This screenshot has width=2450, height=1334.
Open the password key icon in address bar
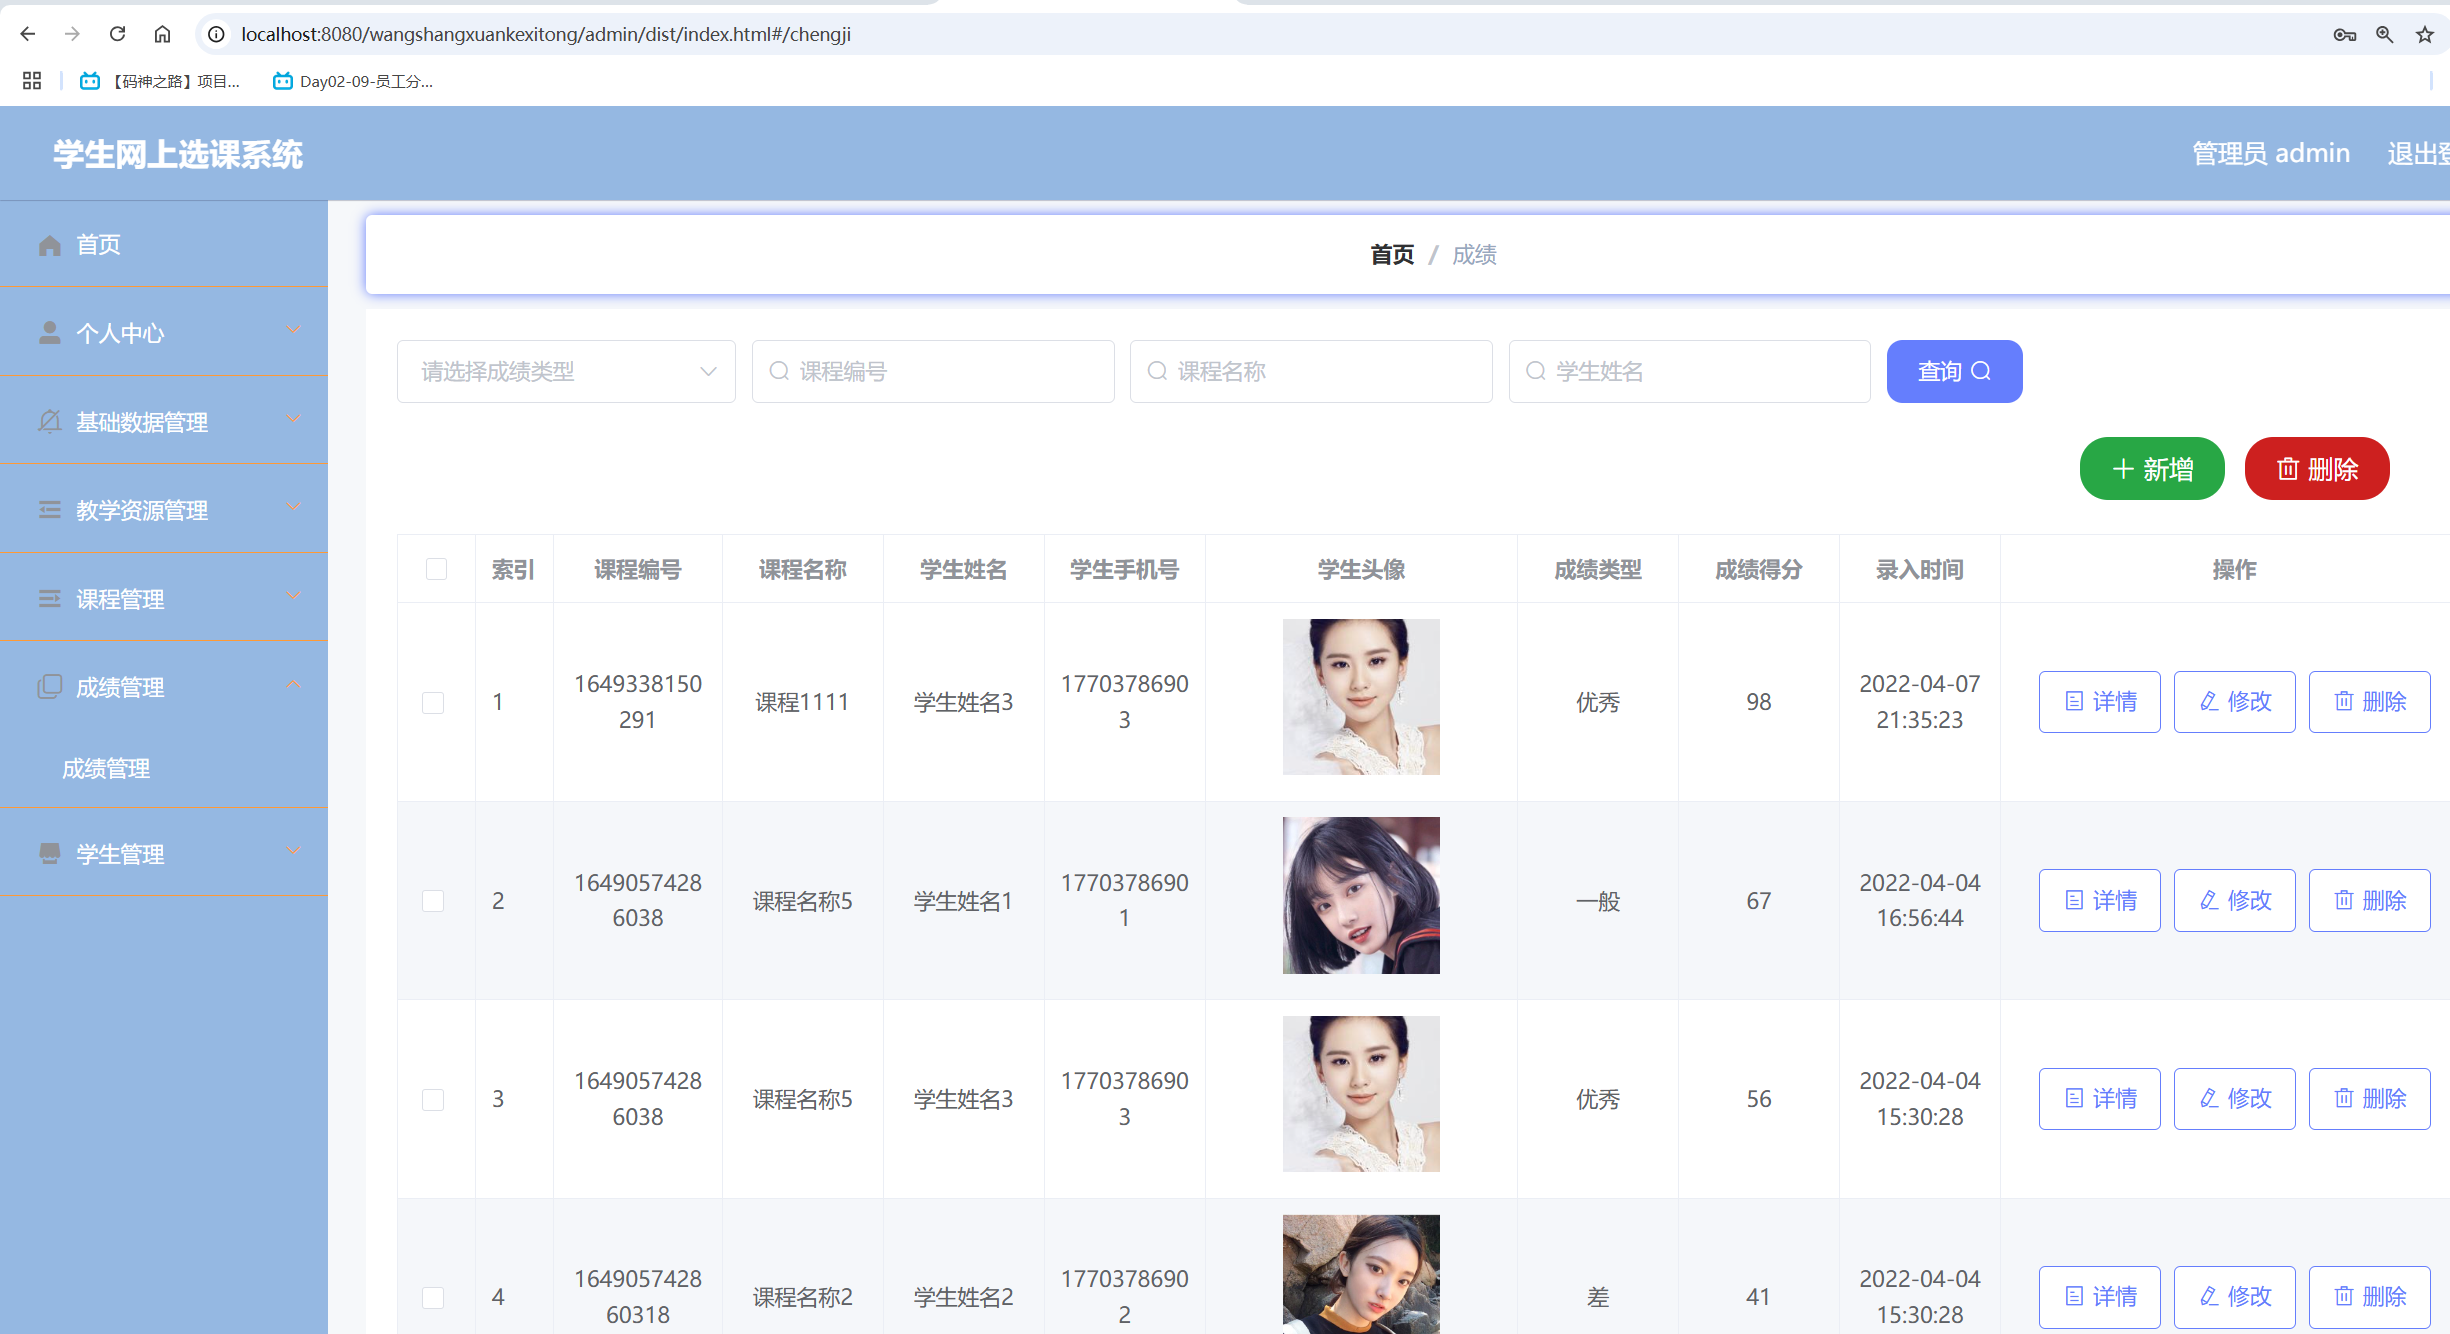click(2344, 34)
